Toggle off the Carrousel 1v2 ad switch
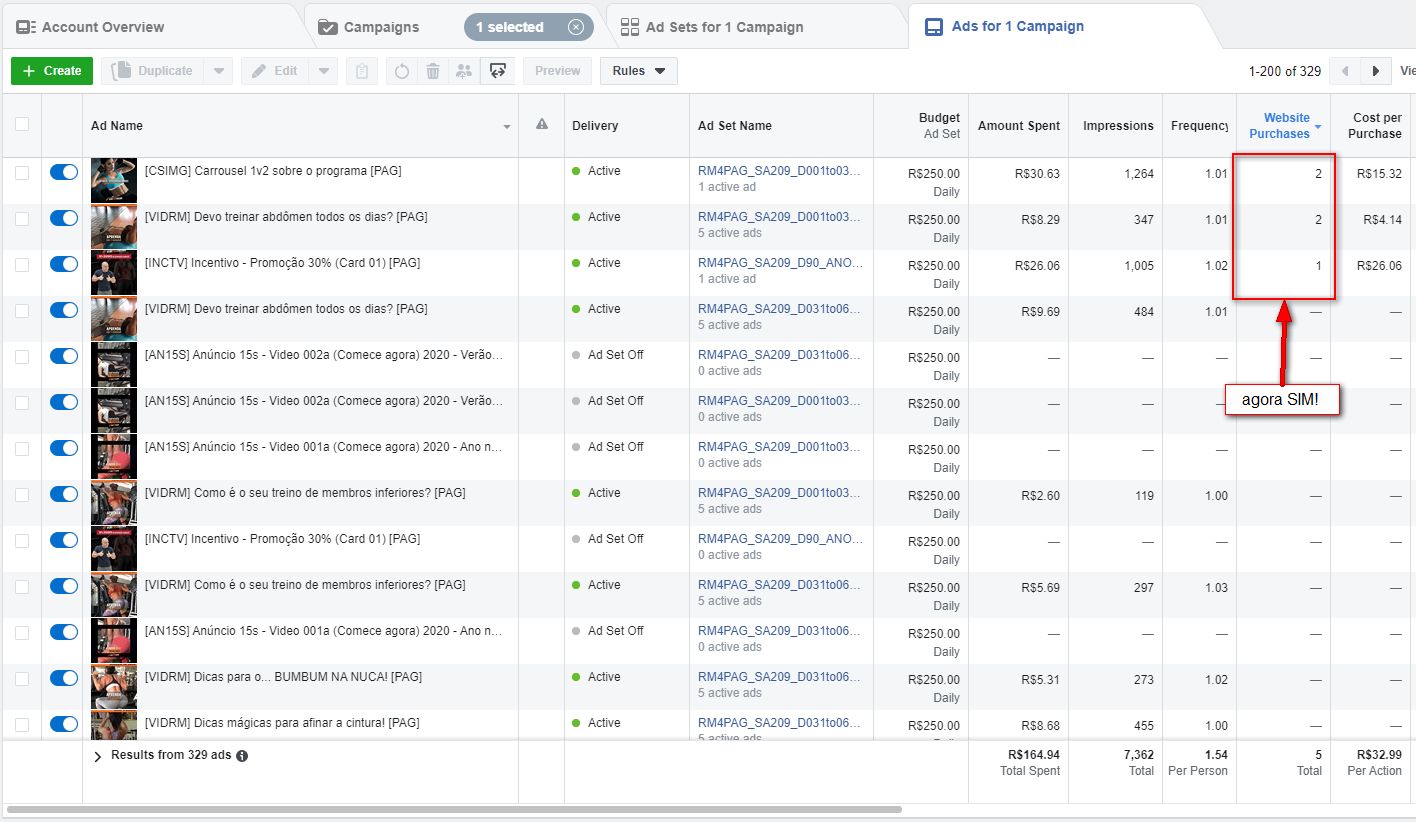This screenshot has height=822, width=1416. tap(63, 172)
